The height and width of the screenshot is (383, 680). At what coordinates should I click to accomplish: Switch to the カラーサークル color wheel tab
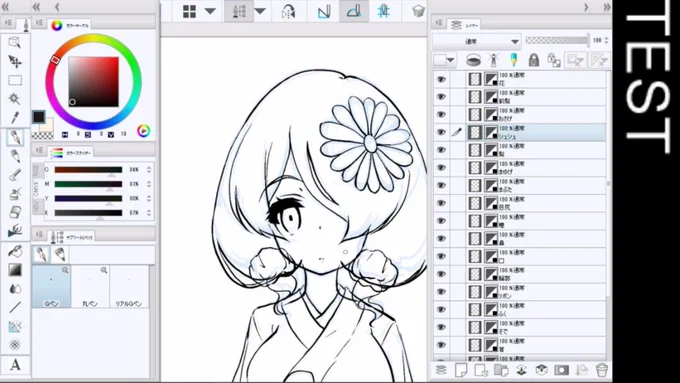click(x=70, y=25)
